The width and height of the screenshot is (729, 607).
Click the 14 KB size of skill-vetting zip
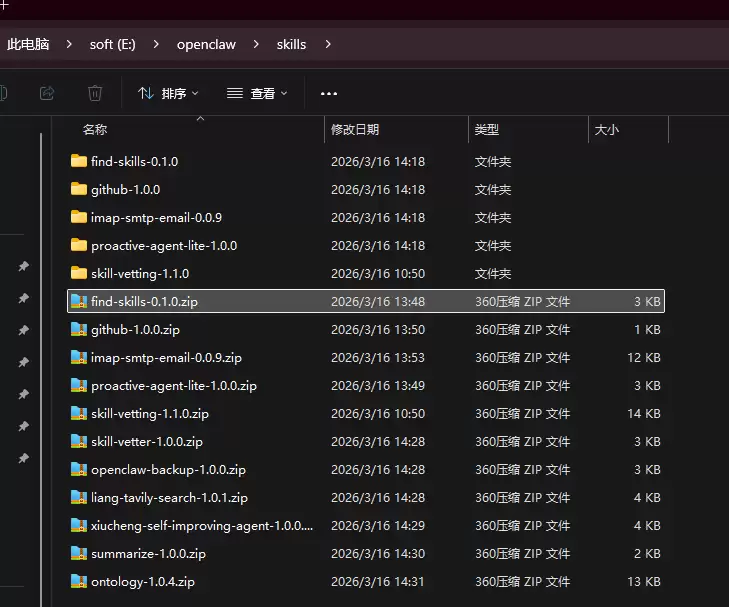(644, 414)
